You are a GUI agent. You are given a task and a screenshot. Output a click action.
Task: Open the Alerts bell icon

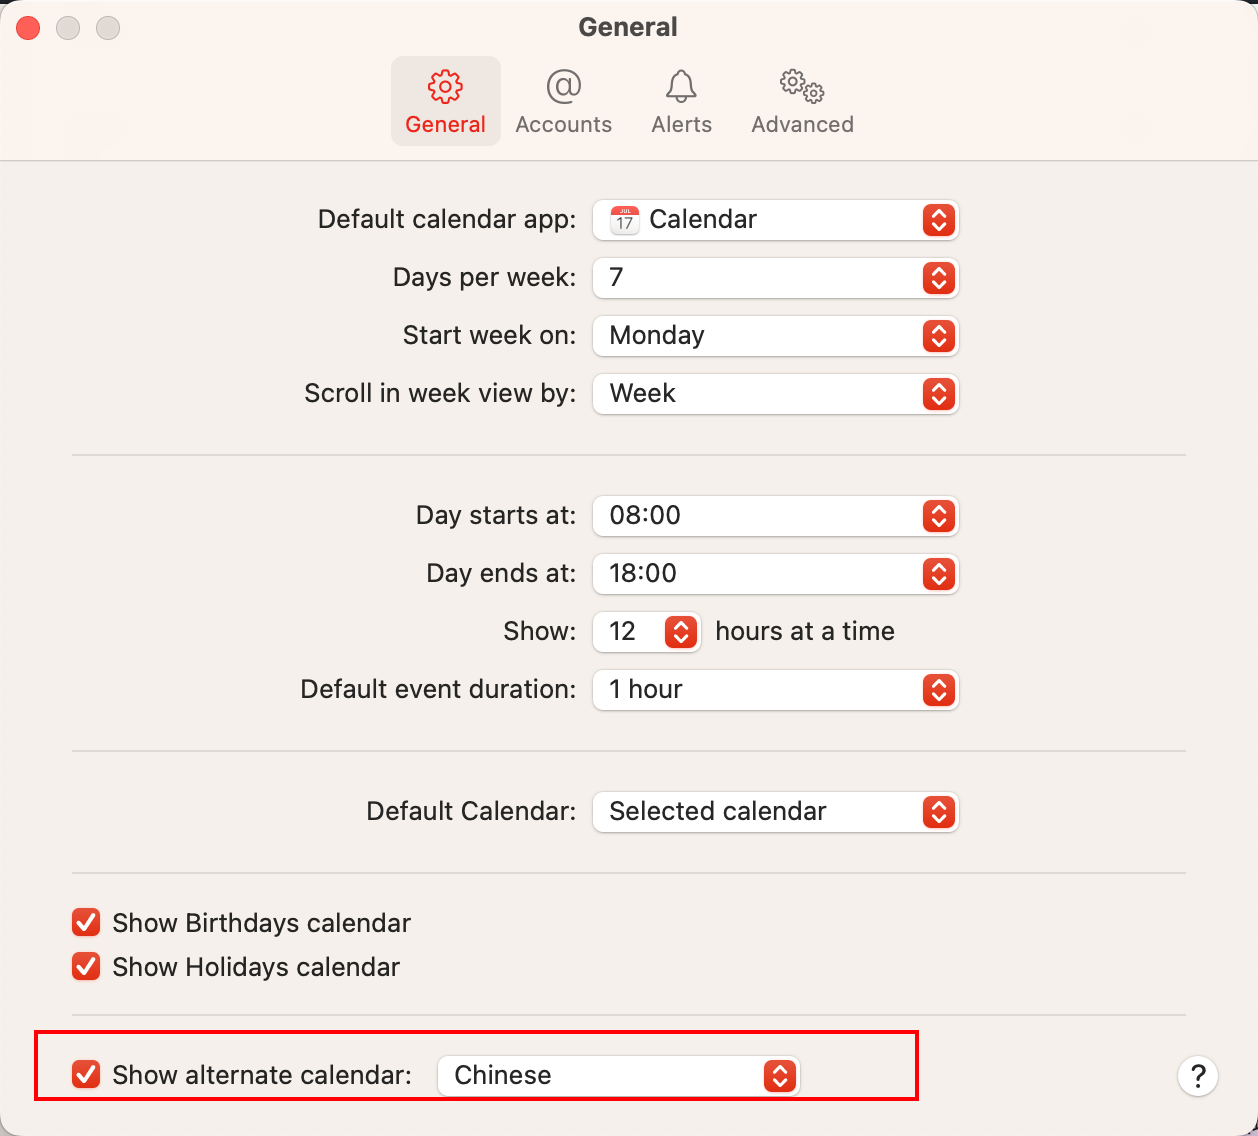click(681, 87)
